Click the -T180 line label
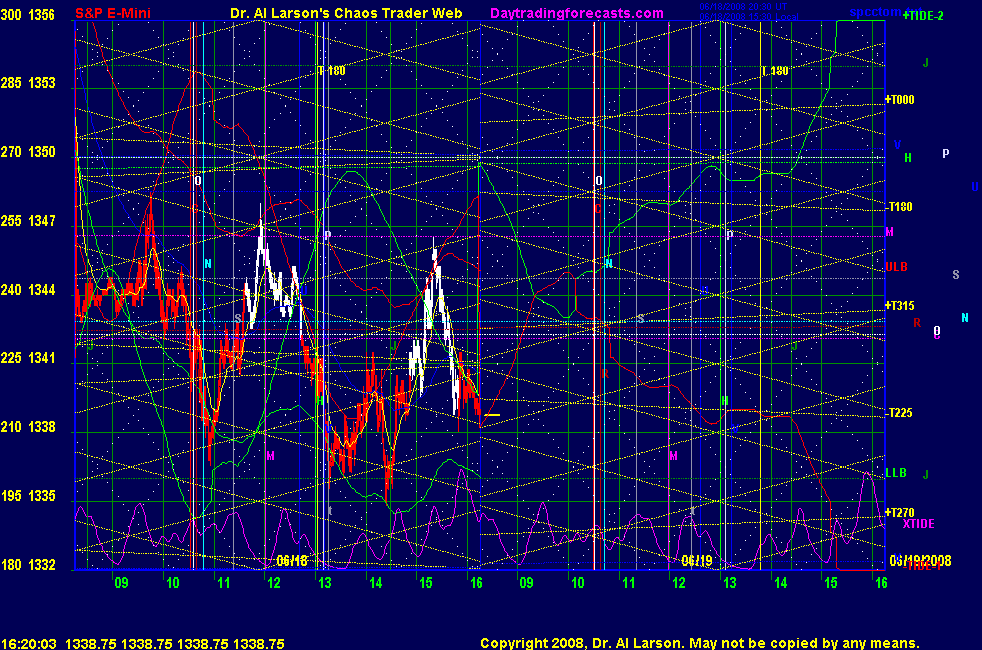Screen dimensions: 982x650 pos(900,207)
